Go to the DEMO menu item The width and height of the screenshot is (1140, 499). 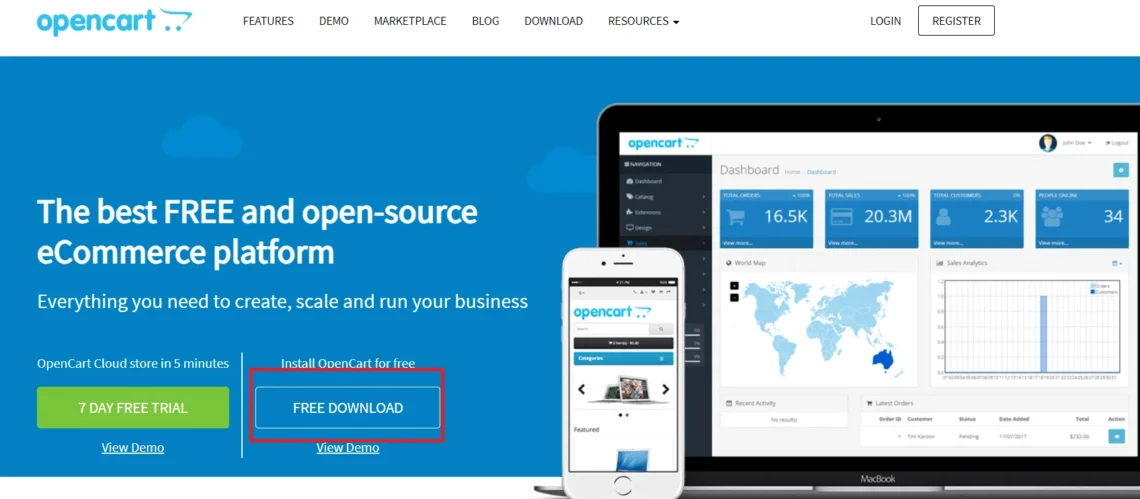[x=334, y=21]
